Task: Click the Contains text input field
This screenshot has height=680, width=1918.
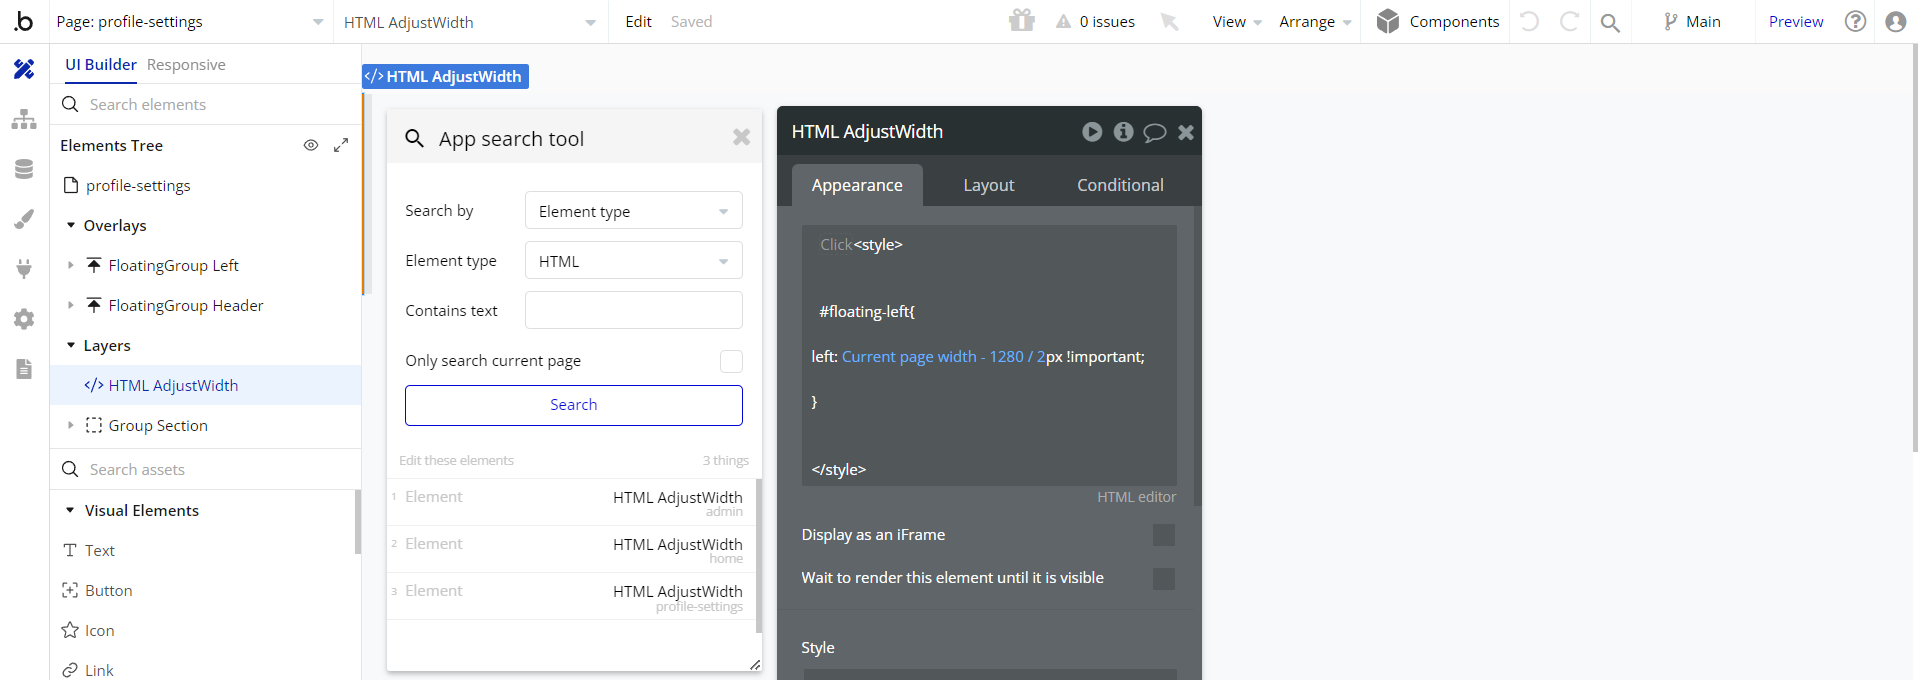Action: (634, 310)
